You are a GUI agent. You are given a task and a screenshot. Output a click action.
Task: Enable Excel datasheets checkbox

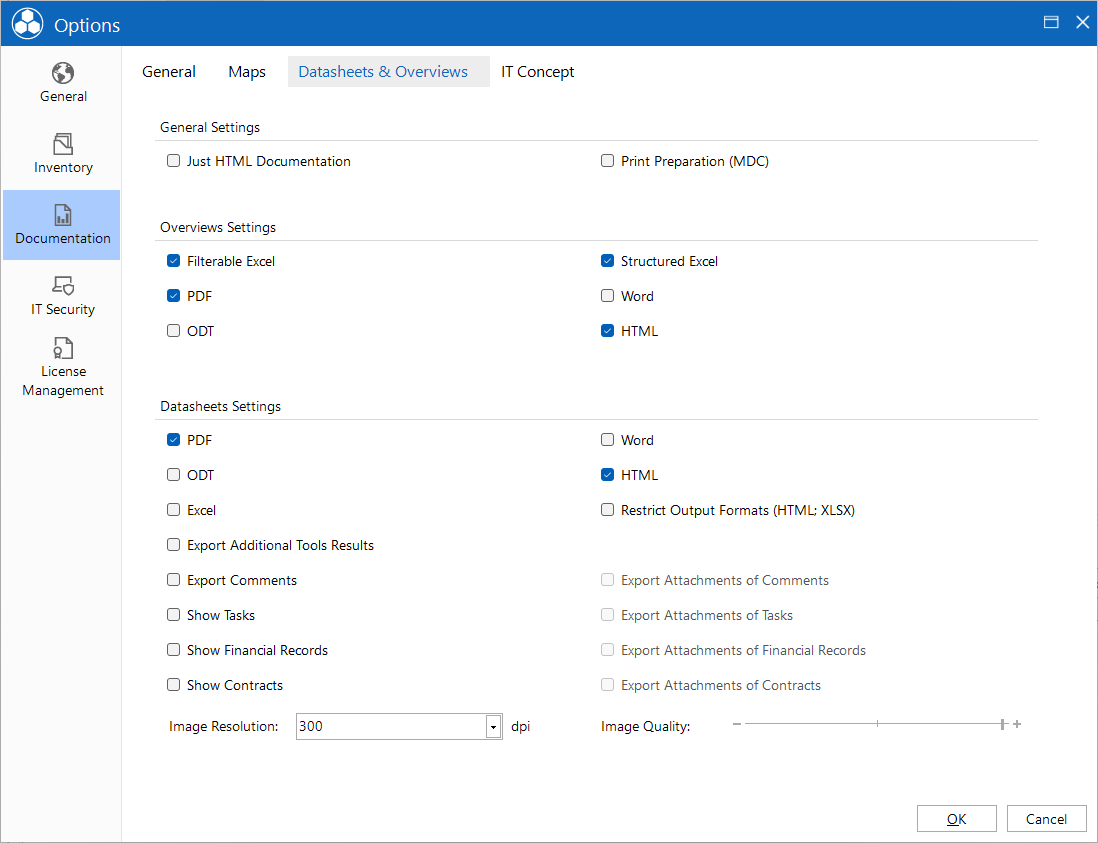[174, 510]
